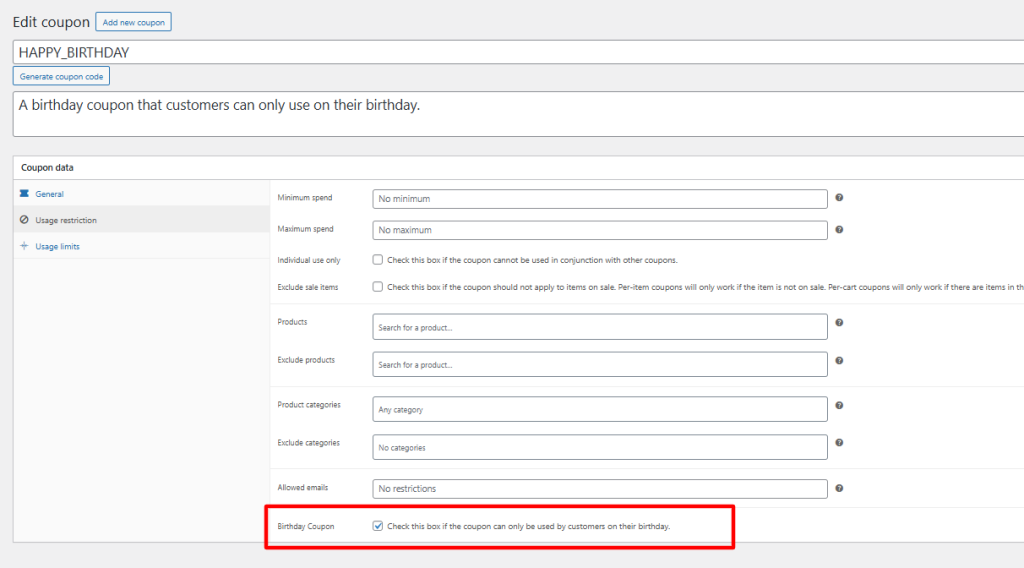The image size is (1024, 568).
Task: Click the Edit coupon page heading
Action: pos(51,22)
